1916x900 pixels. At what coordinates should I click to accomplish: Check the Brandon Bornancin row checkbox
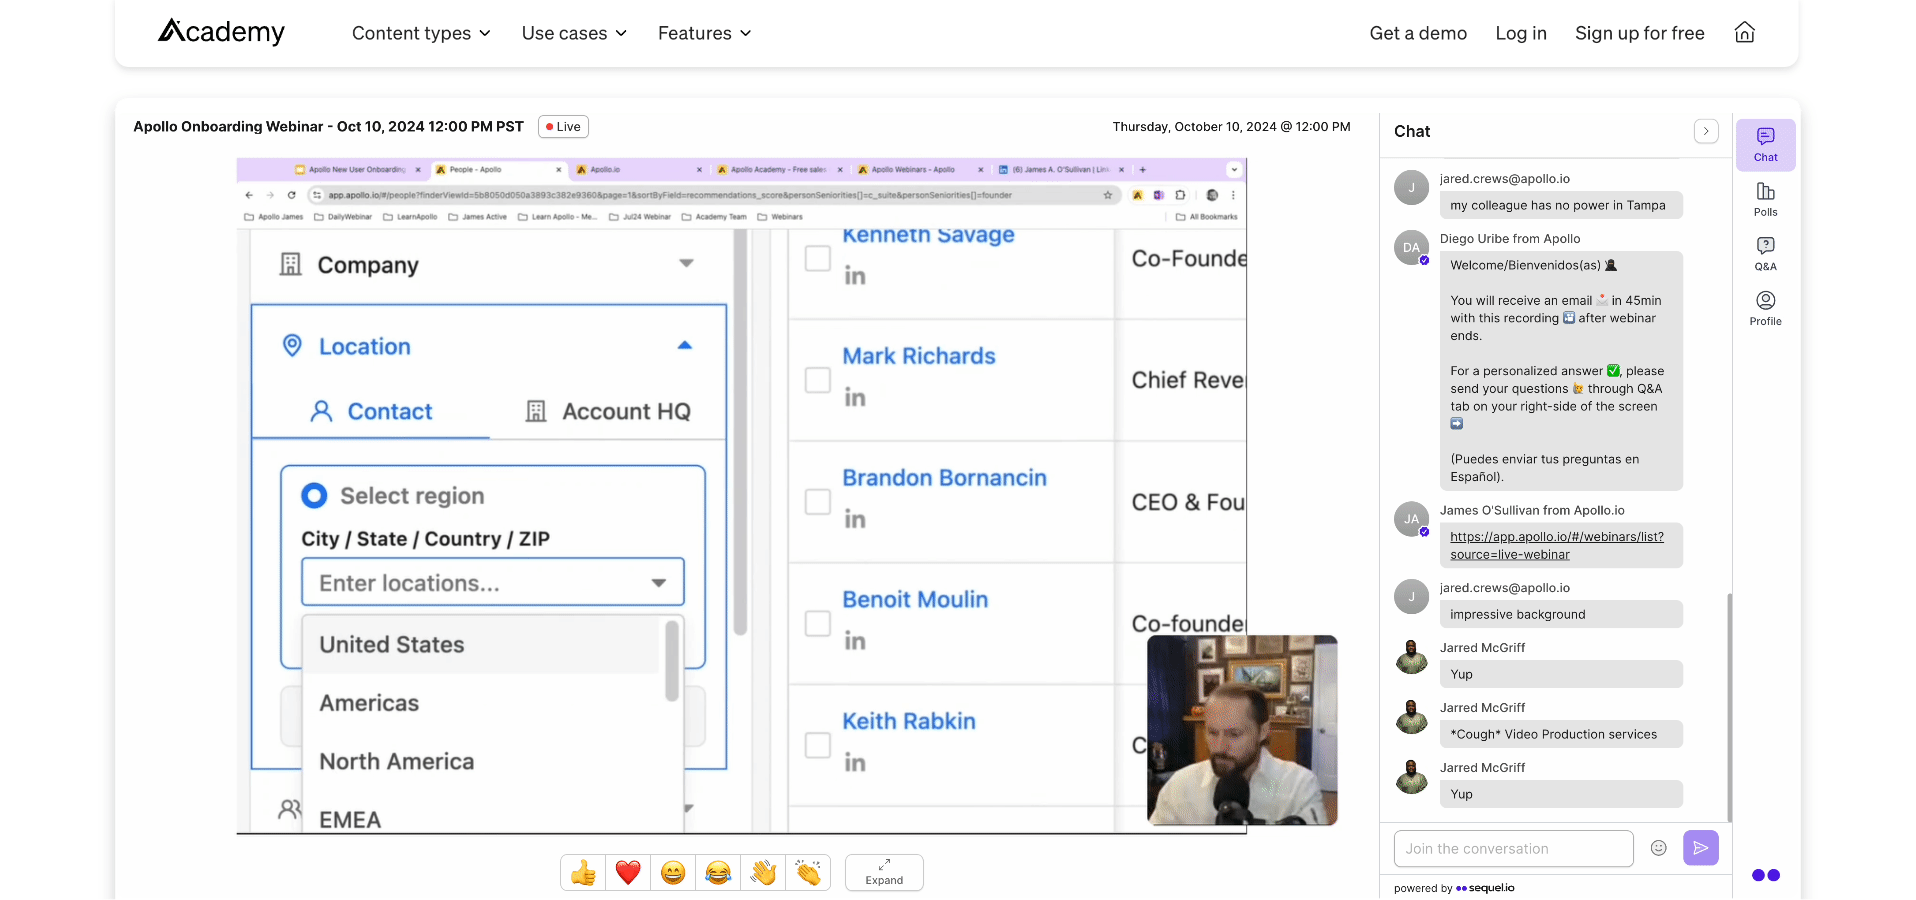tap(818, 502)
